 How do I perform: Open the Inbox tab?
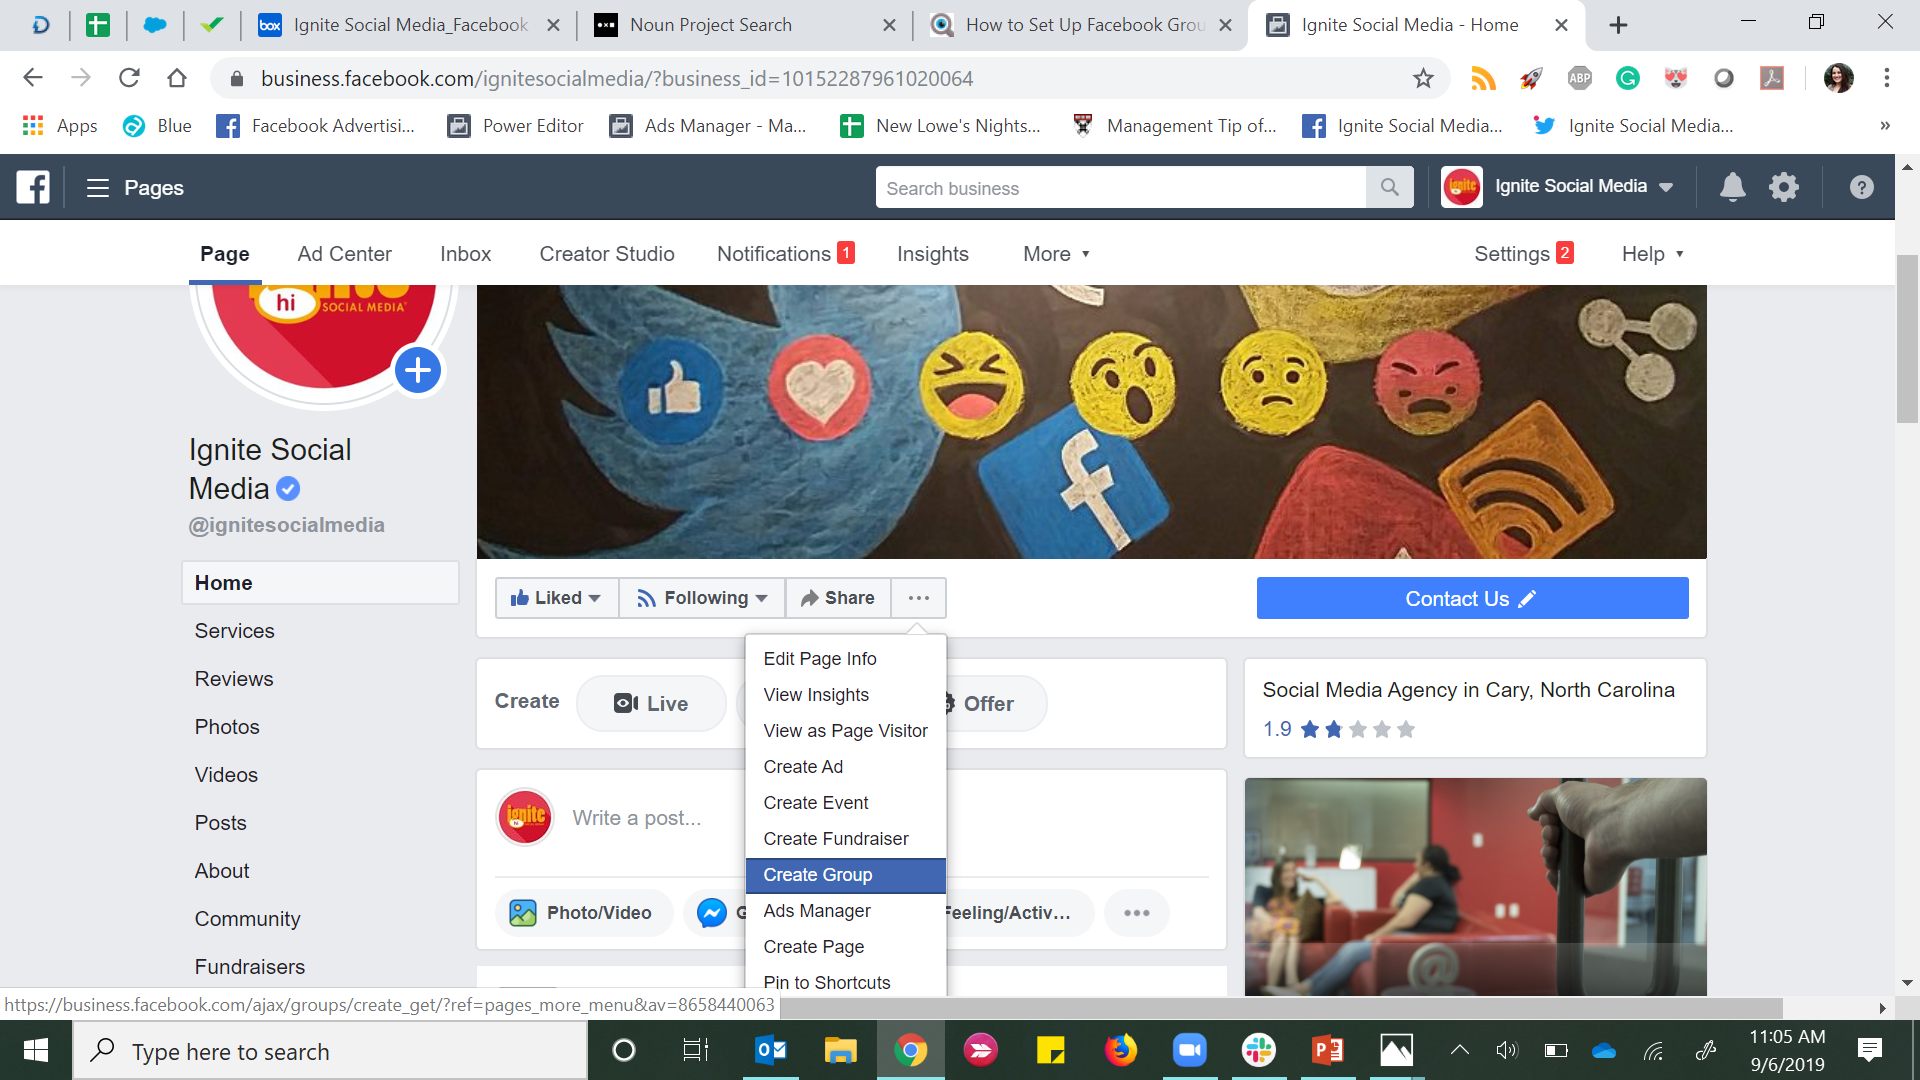[465, 254]
